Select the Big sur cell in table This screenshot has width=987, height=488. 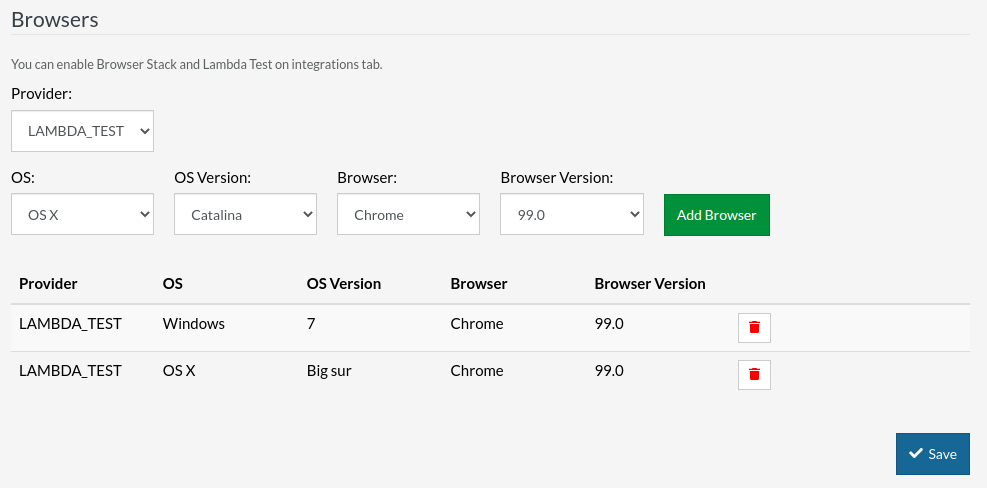(x=329, y=371)
